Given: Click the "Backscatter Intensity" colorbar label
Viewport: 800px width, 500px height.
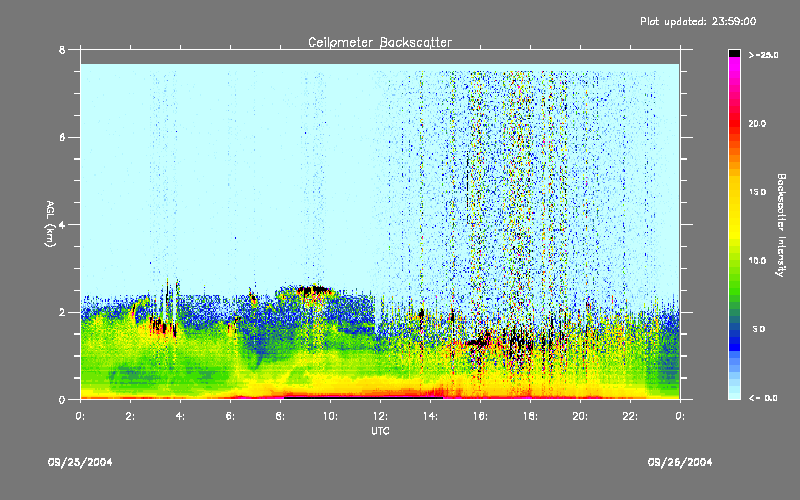Looking at the screenshot, I should point(781,225).
